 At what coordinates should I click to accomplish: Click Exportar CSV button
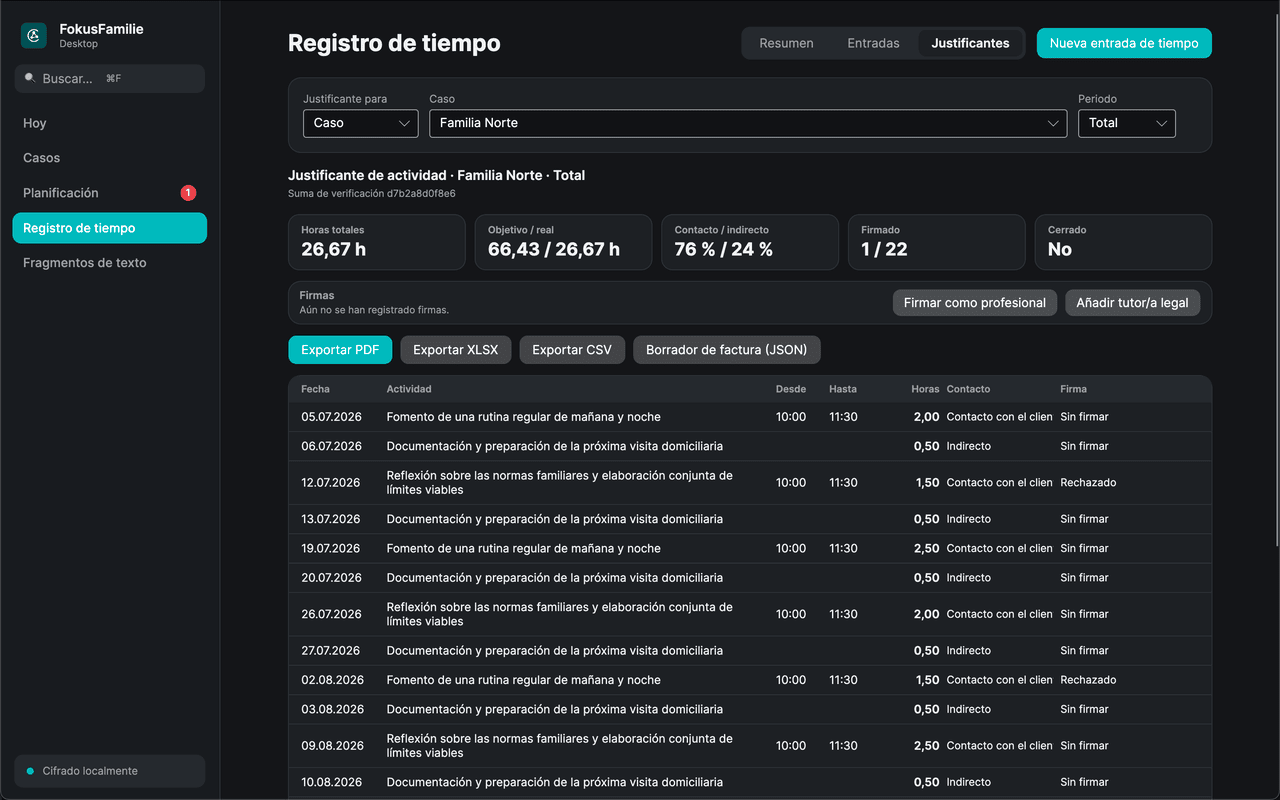(572, 350)
